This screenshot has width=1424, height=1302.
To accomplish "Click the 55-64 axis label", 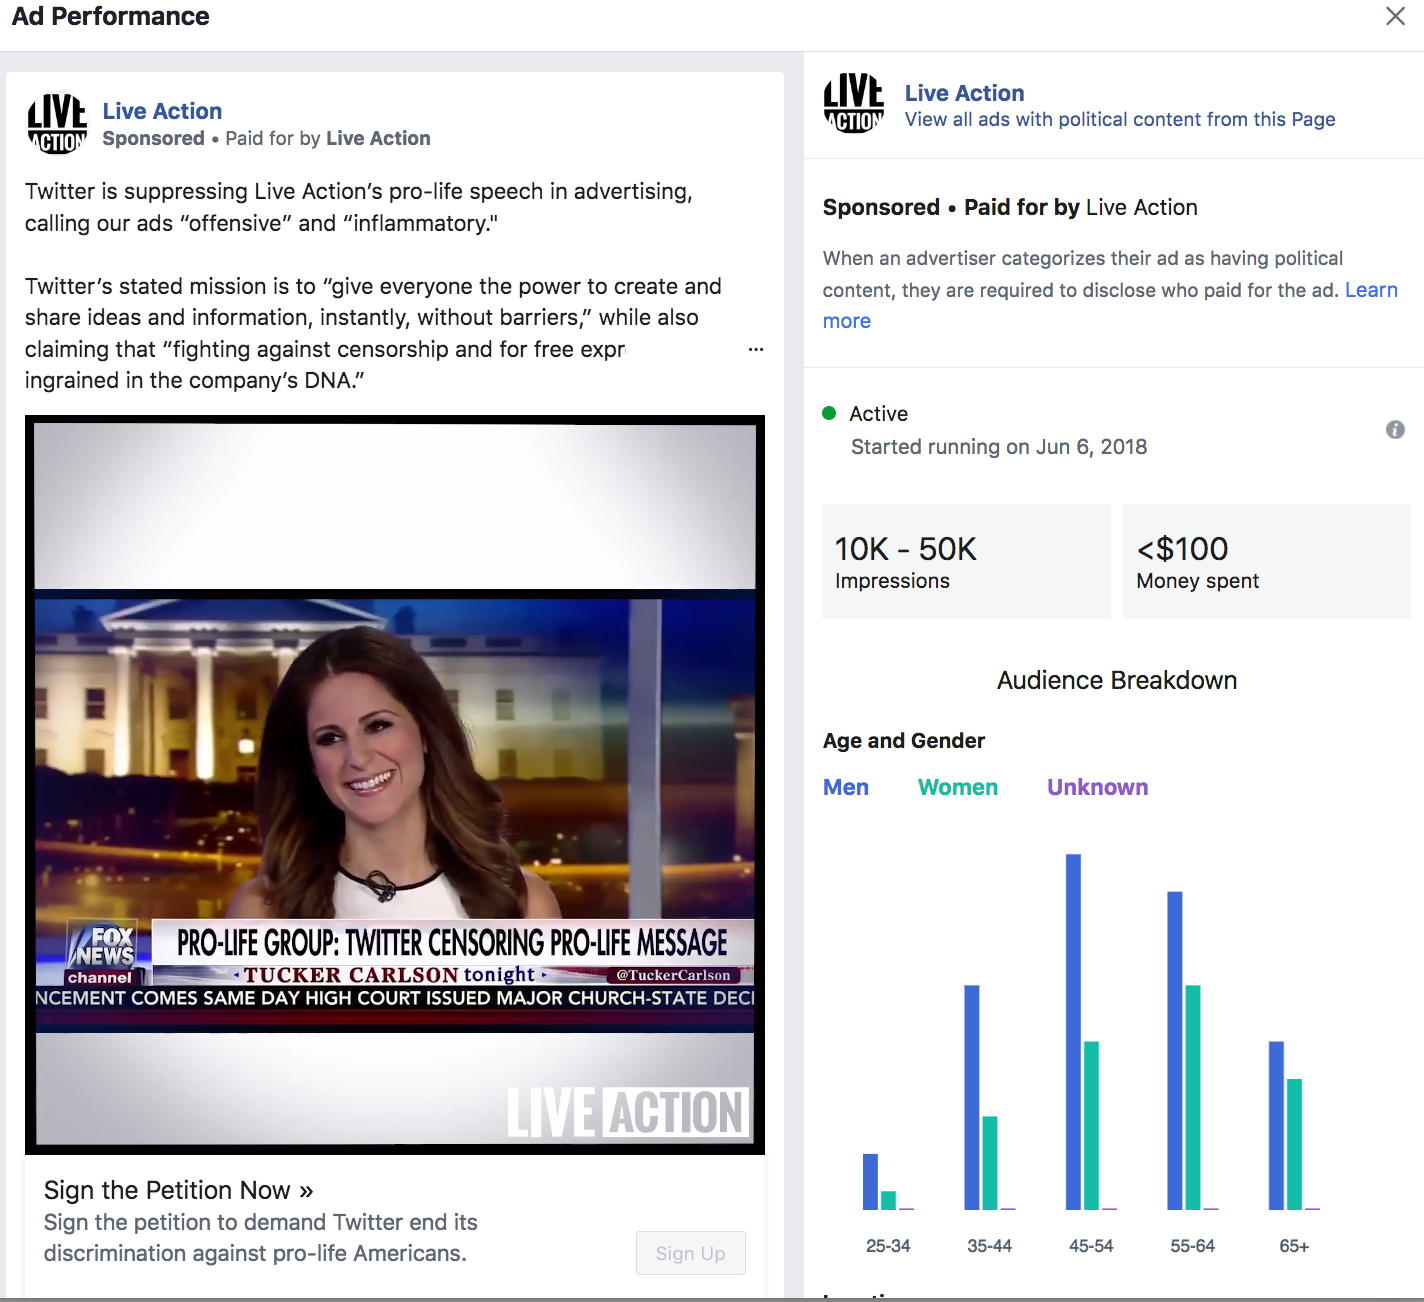I will pyautogui.click(x=1192, y=1246).
